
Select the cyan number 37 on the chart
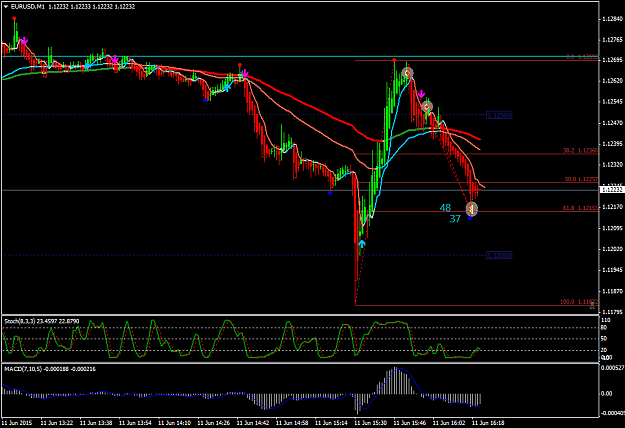(x=455, y=219)
